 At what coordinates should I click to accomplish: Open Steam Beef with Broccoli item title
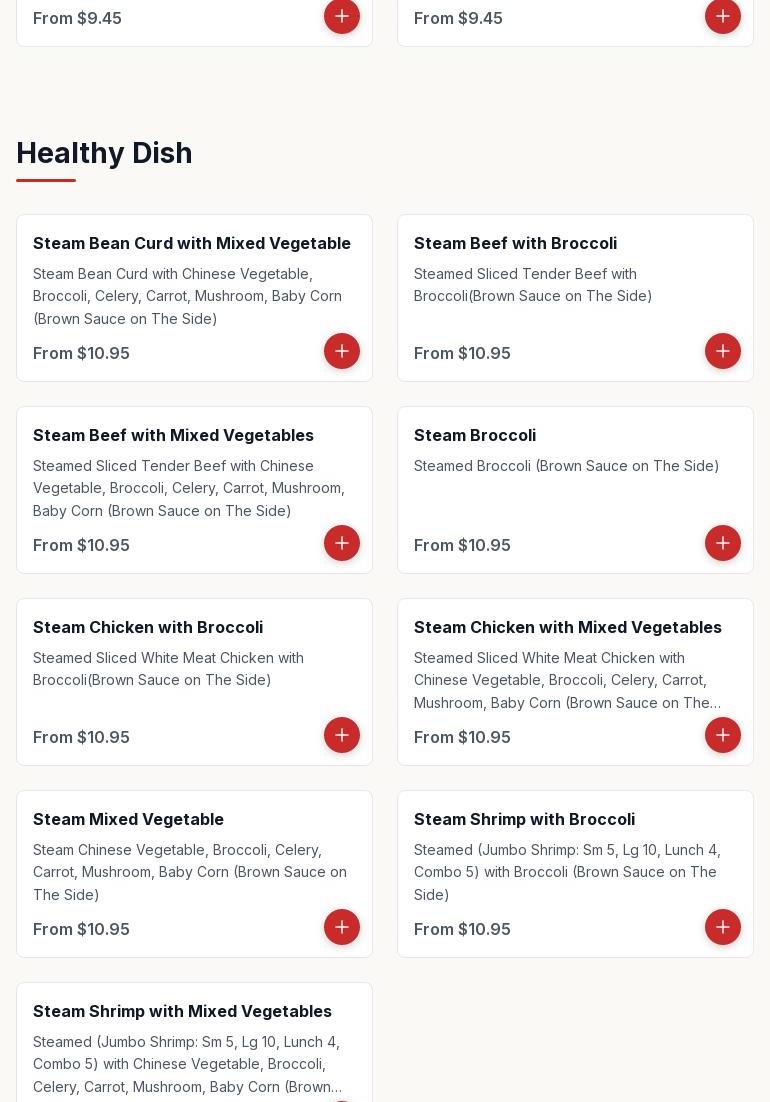(x=515, y=243)
